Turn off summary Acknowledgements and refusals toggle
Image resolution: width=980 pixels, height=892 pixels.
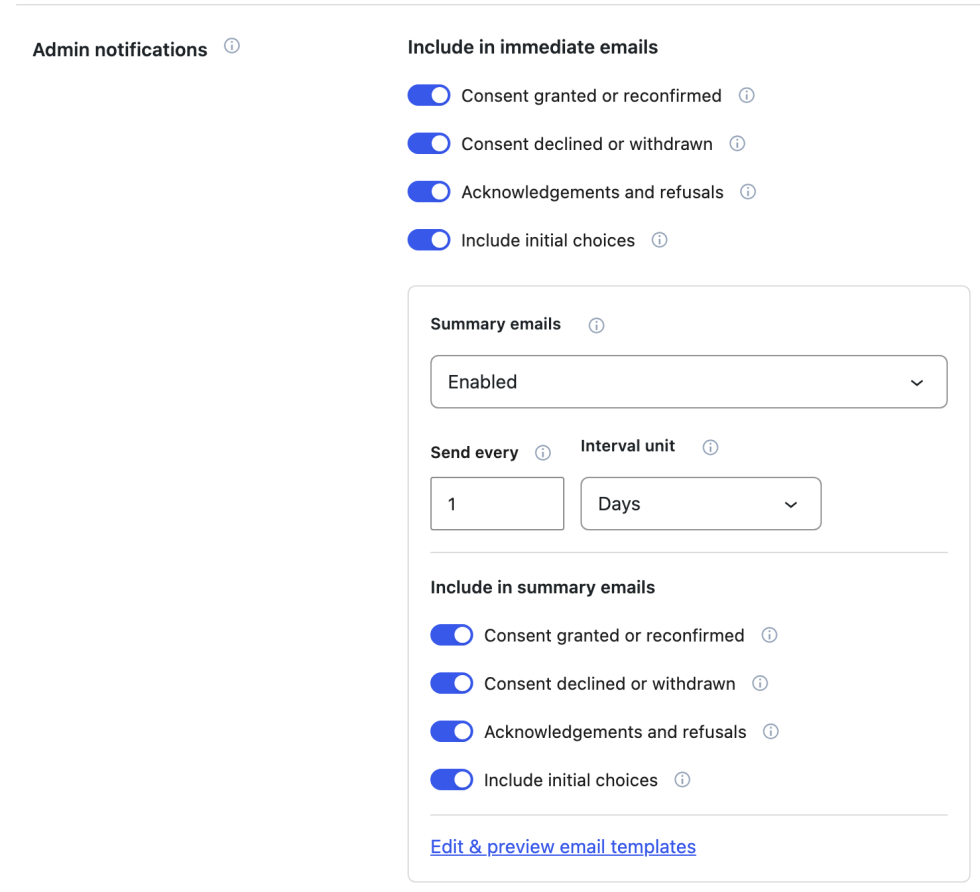click(x=451, y=731)
